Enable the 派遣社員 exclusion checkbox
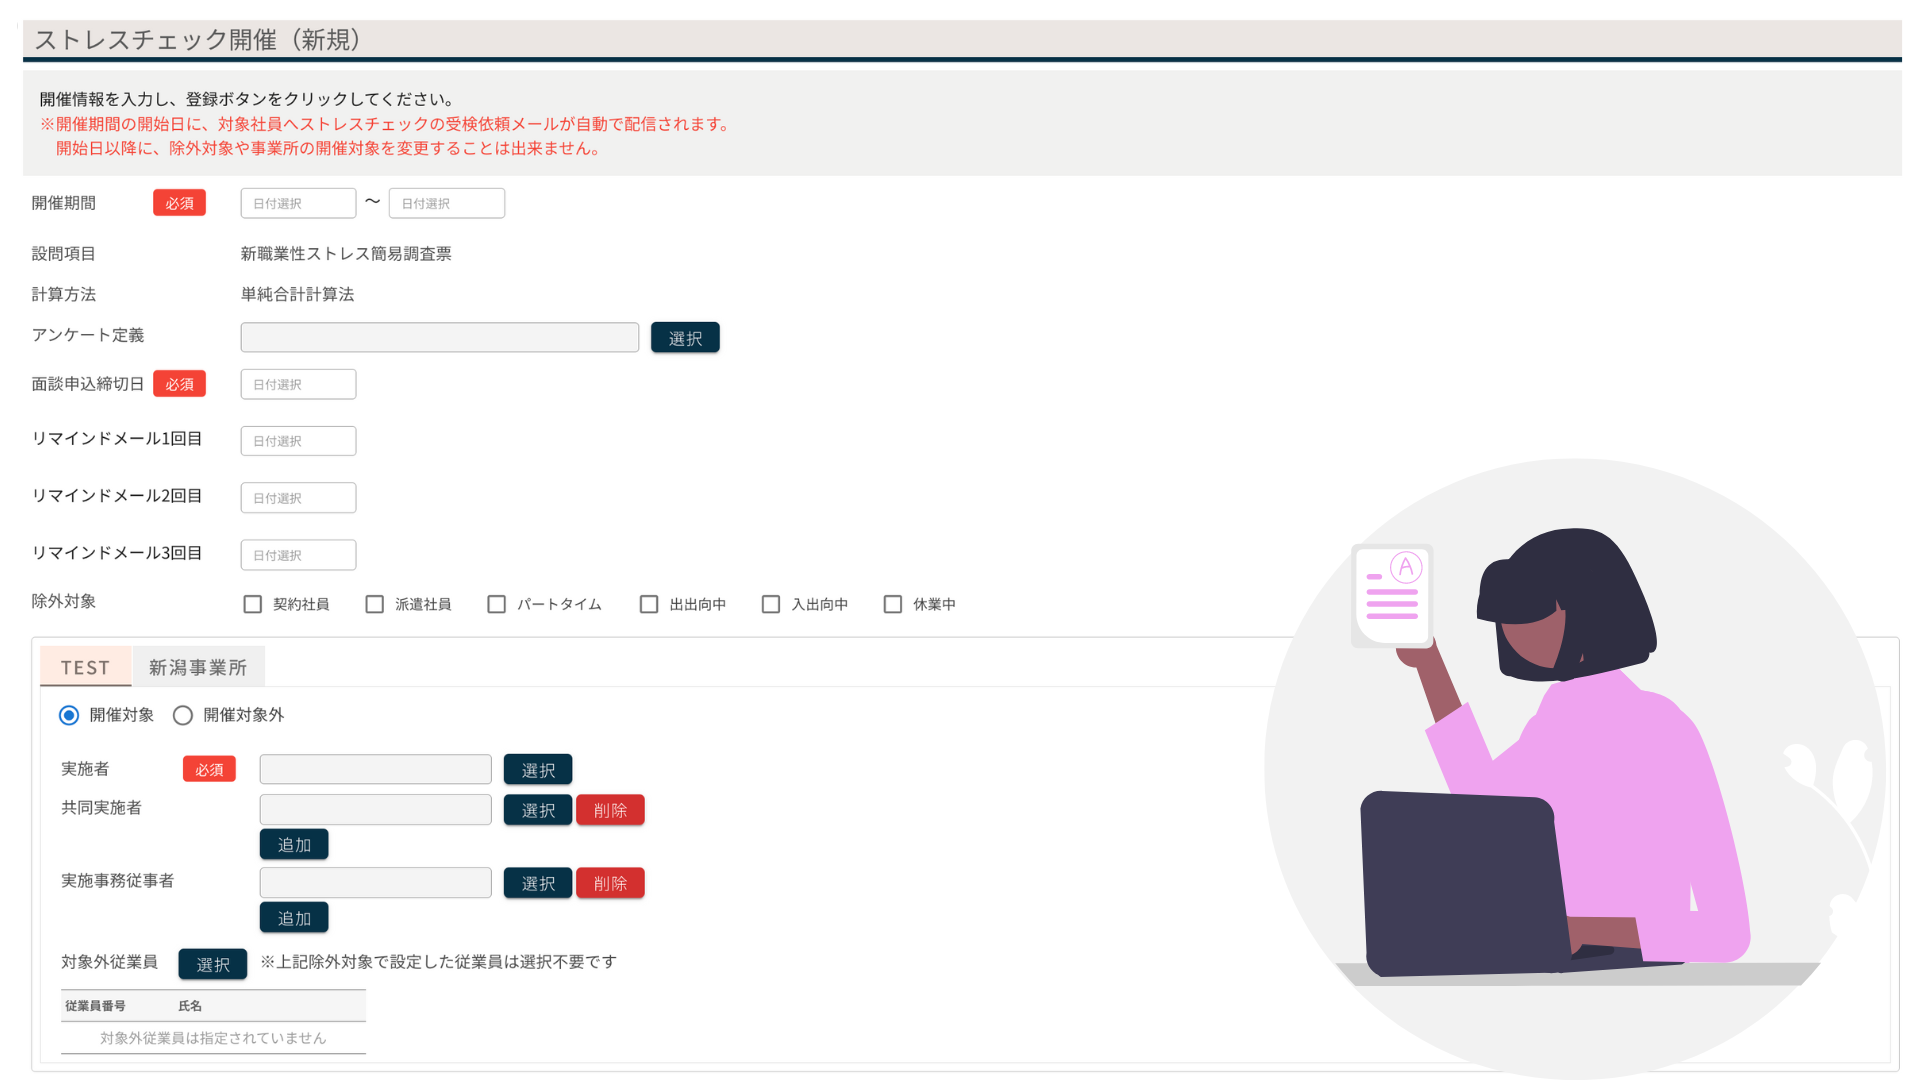 (x=375, y=604)
